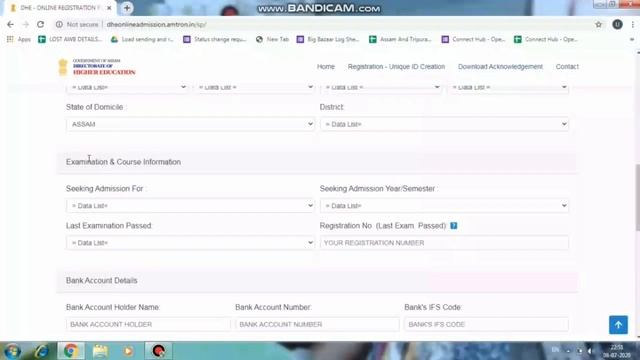This screenshot has width=640, height=360.
Task: Open new browser tab with plus
Action: point(127,8)
